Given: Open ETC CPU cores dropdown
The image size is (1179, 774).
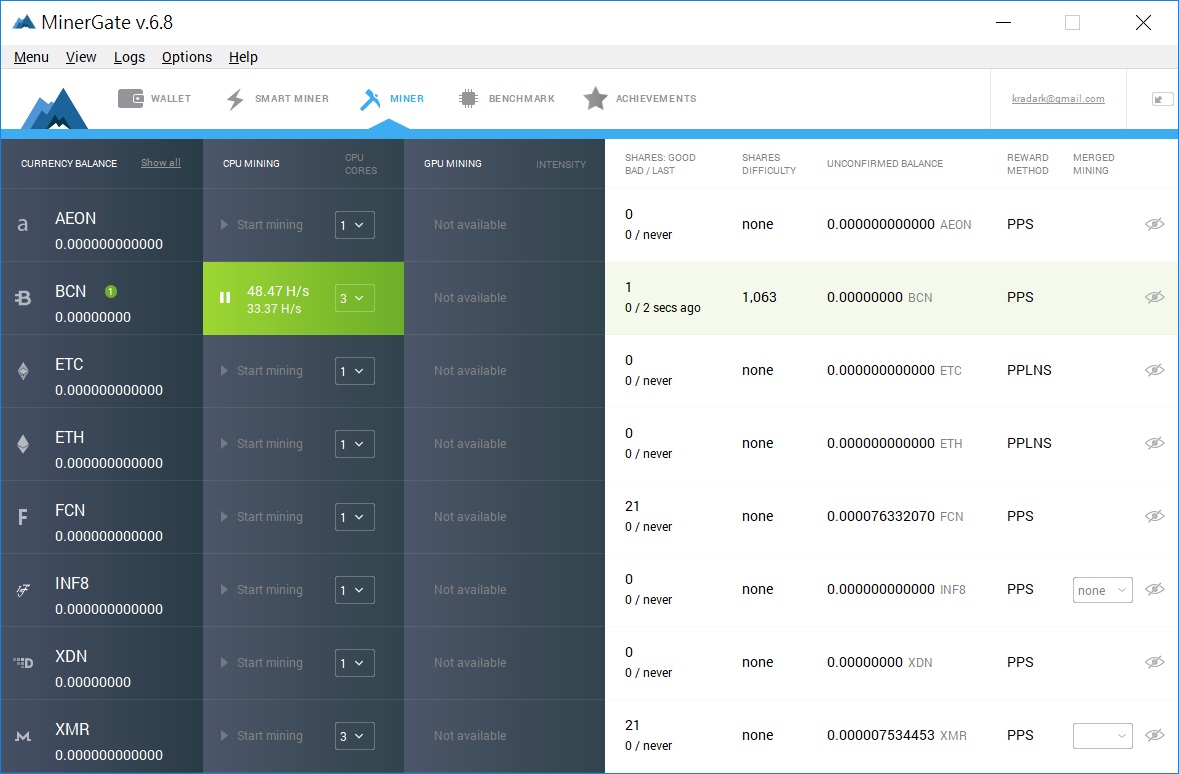Looking at the screenshot, I should [x=354, y=371].
